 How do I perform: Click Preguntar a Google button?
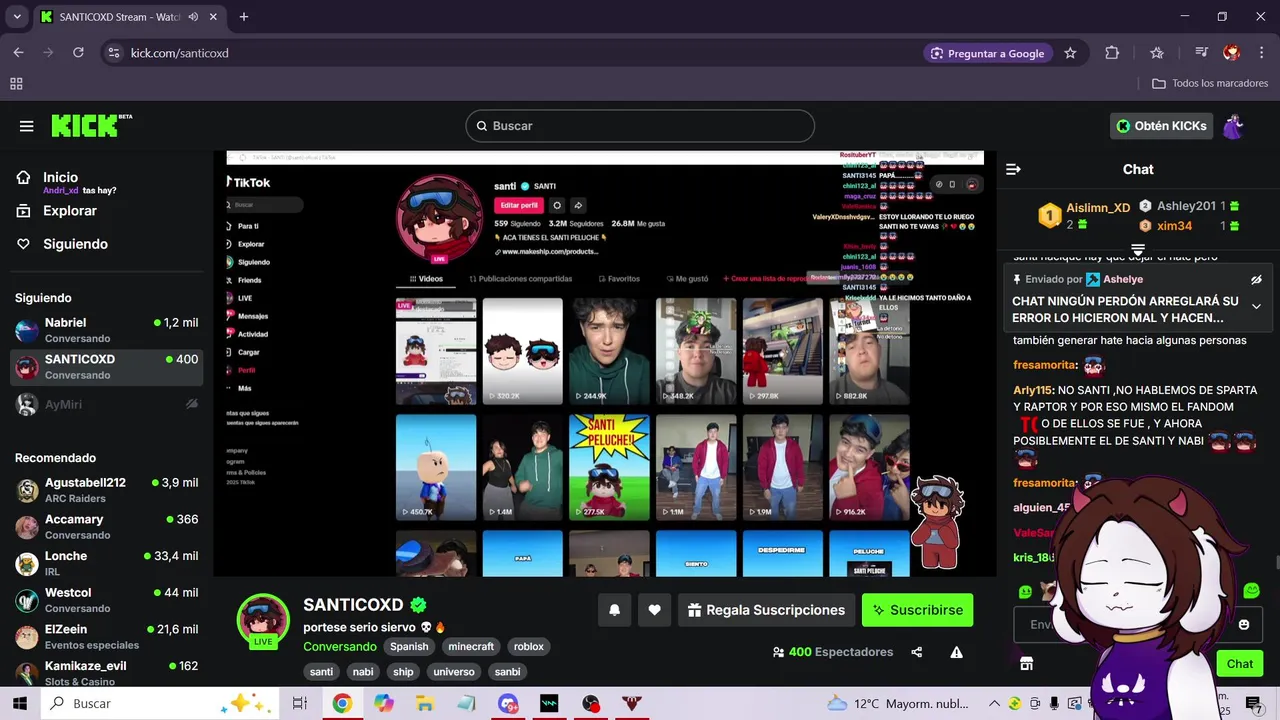pyautogui.click(x=987, y=53)
